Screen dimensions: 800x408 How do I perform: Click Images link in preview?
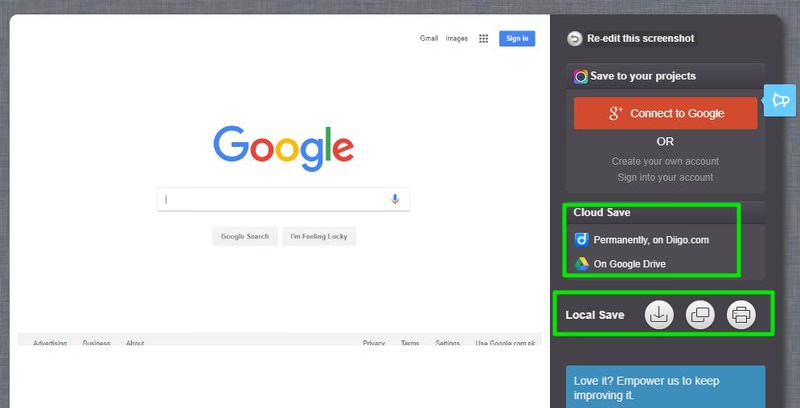457,38
